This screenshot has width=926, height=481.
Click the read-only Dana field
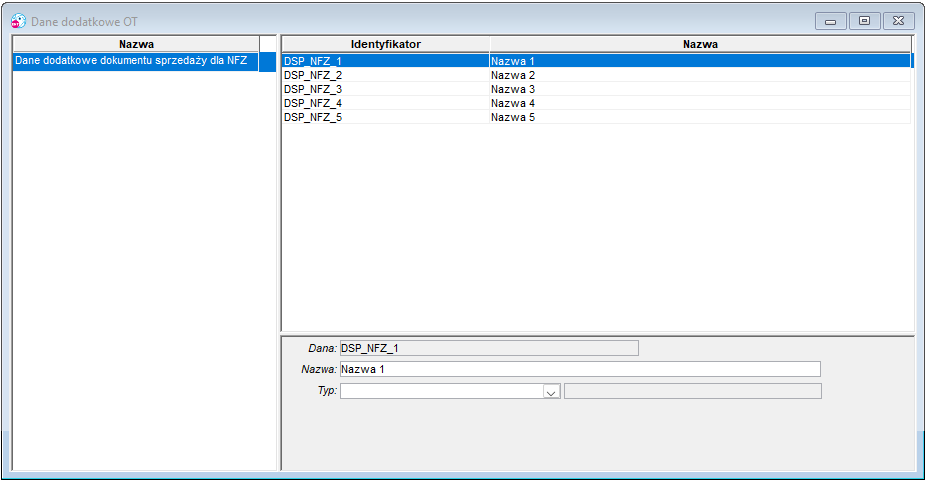point(489,348)
